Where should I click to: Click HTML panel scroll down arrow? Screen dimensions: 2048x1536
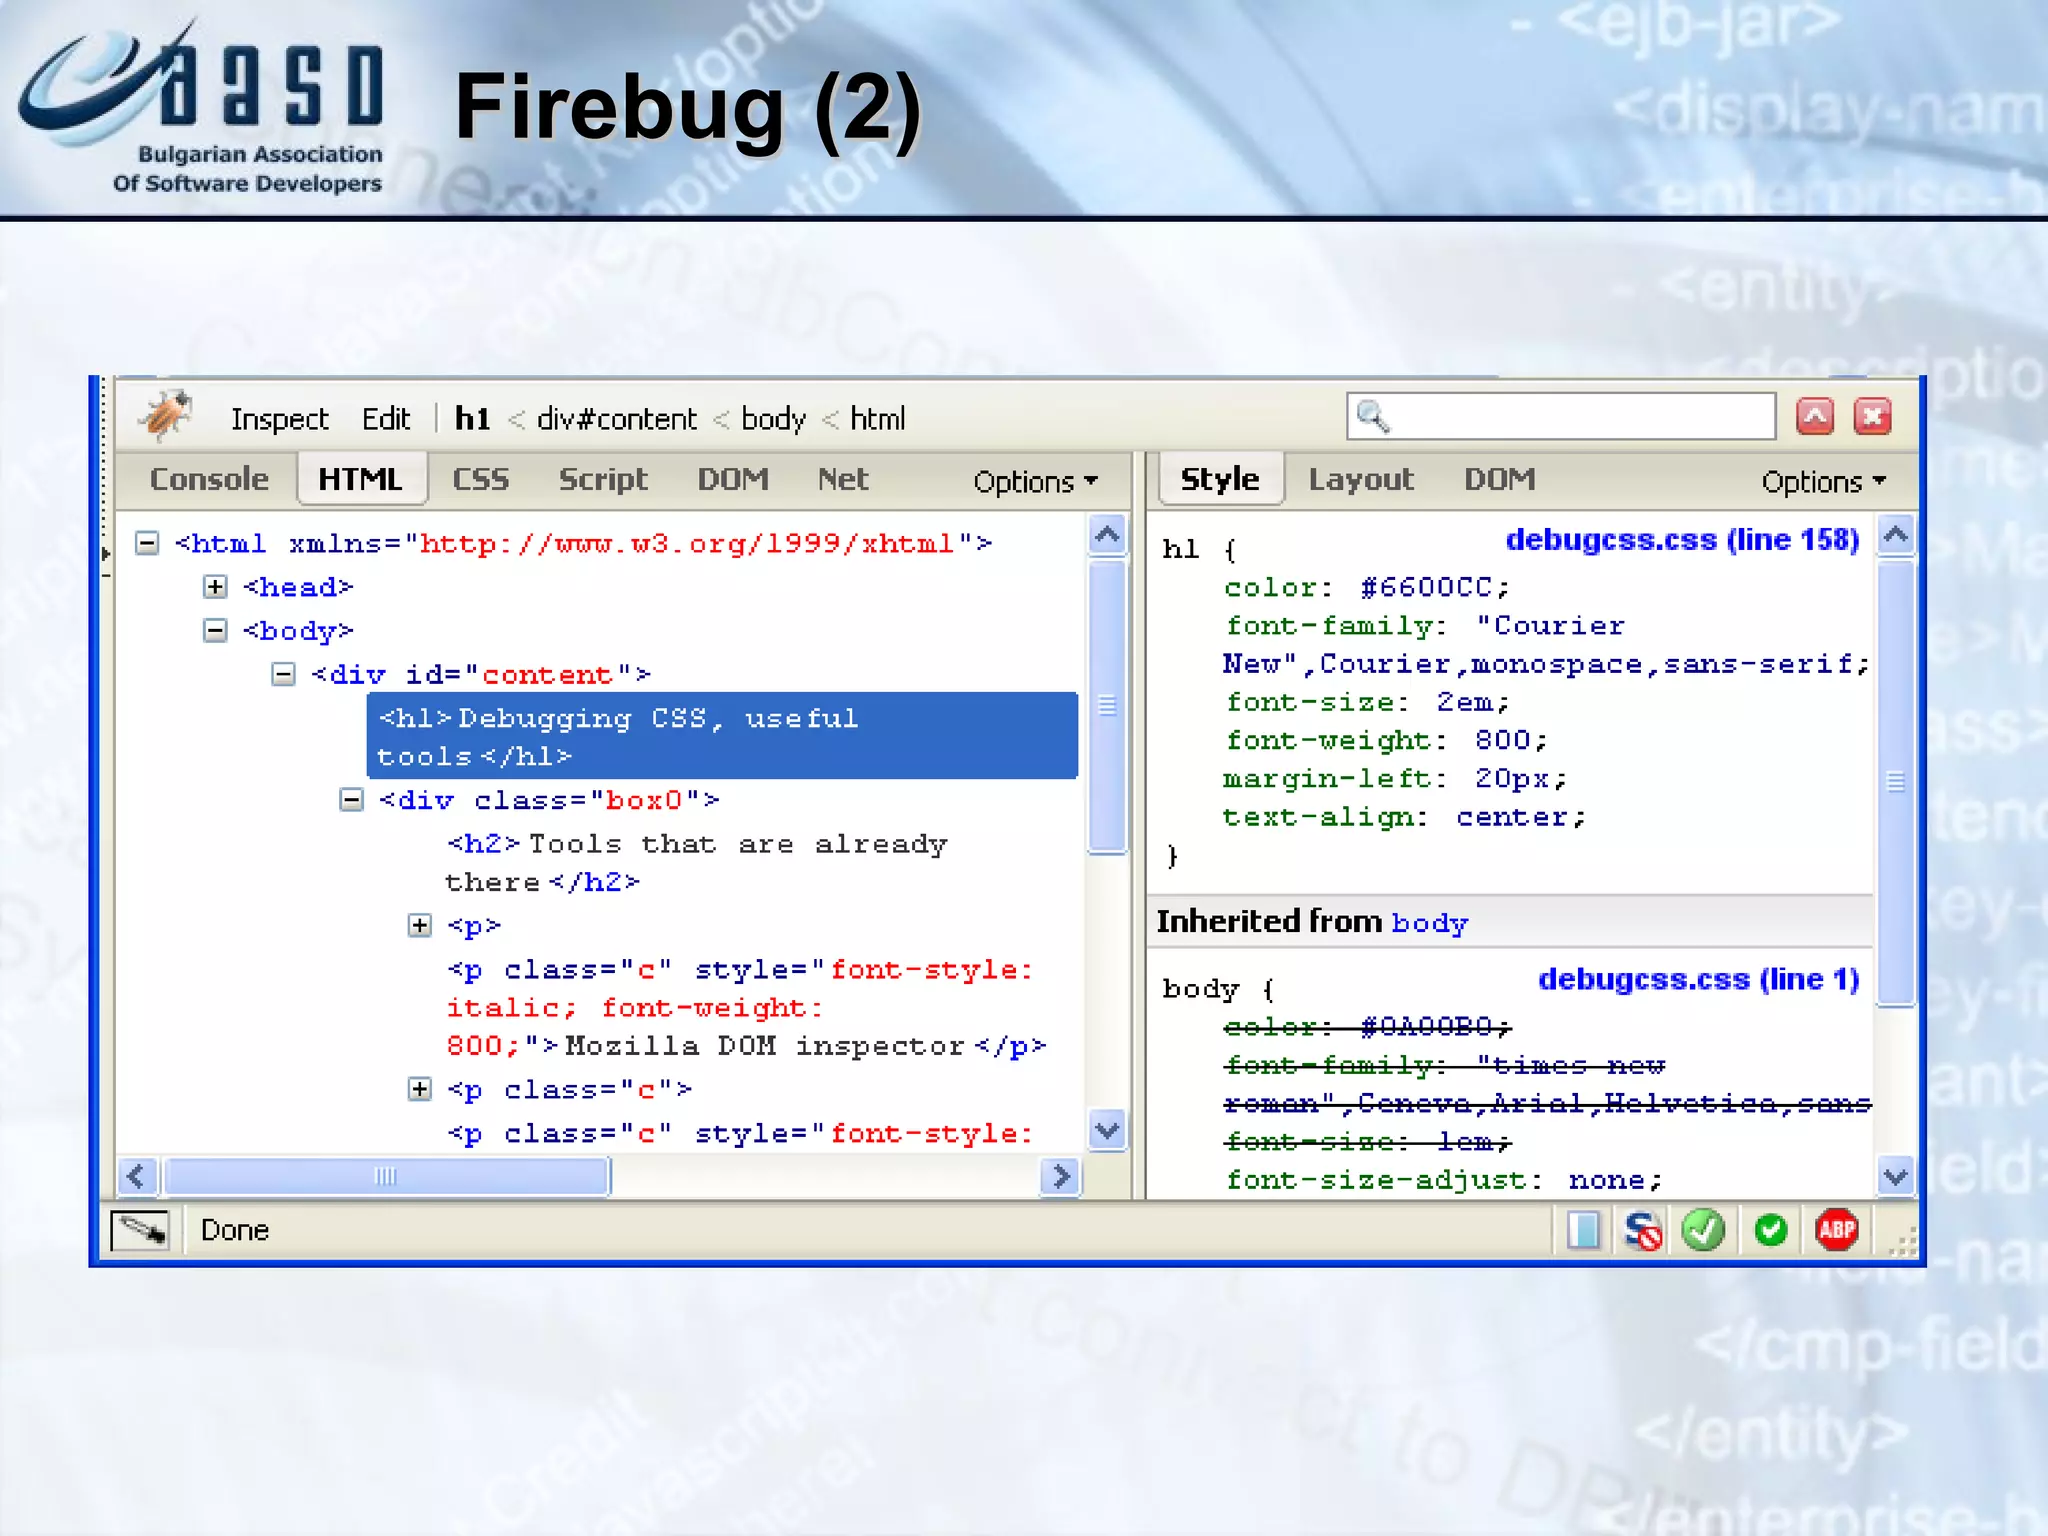coord(1107,1131)
